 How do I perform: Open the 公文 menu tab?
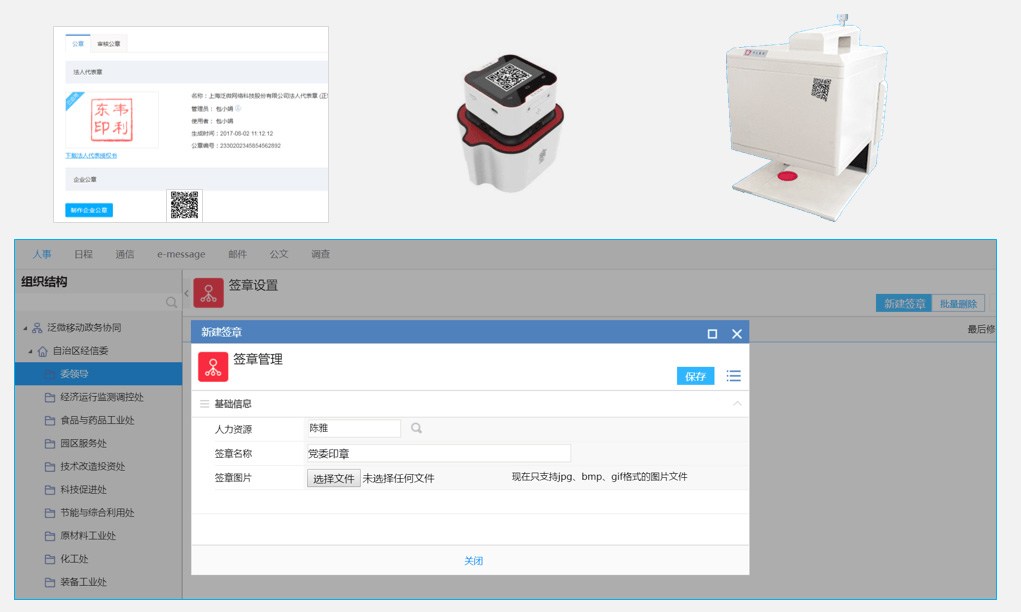[279, 254]
